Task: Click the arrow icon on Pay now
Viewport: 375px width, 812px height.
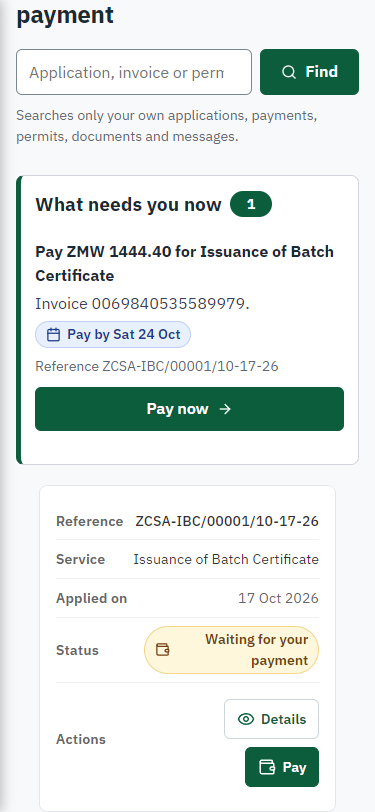Action: [x=225, y=409]
